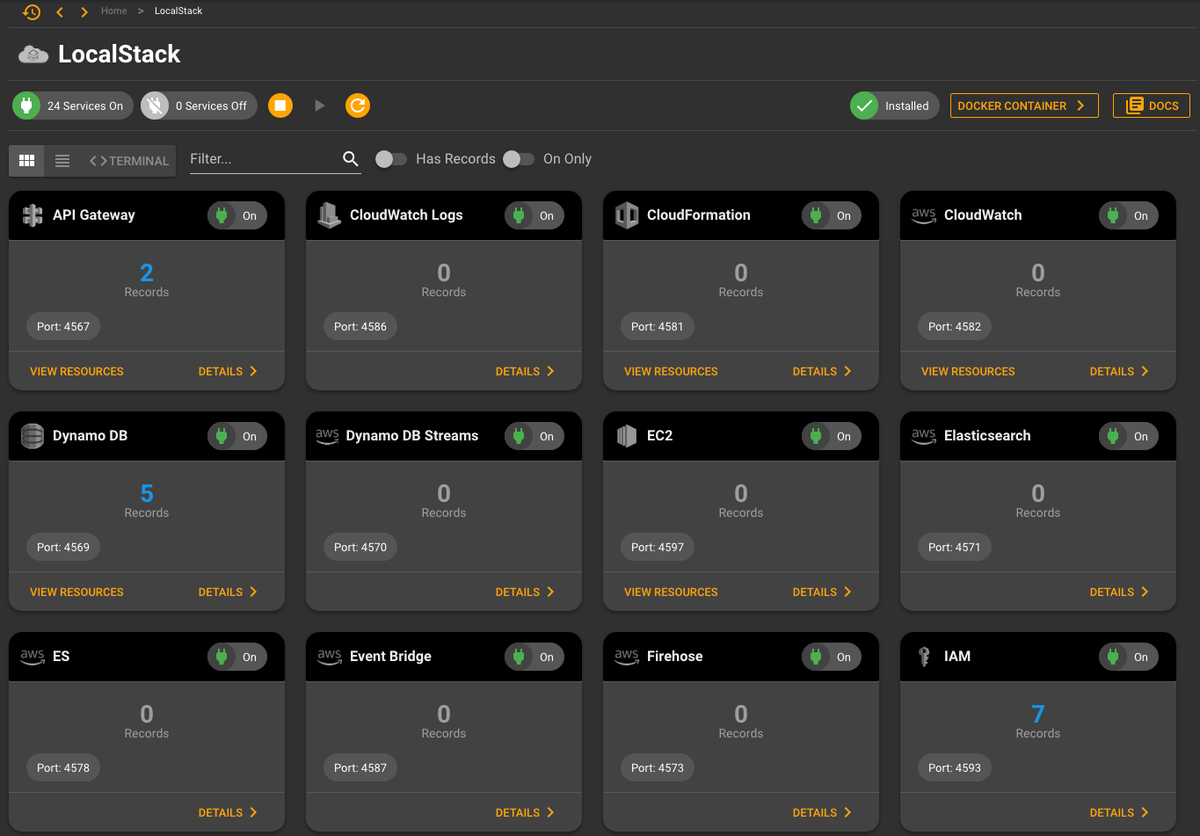This screenshot has height=836, width=1200.
Task: Click the search magnifier icon
Action: coord(350,159)
